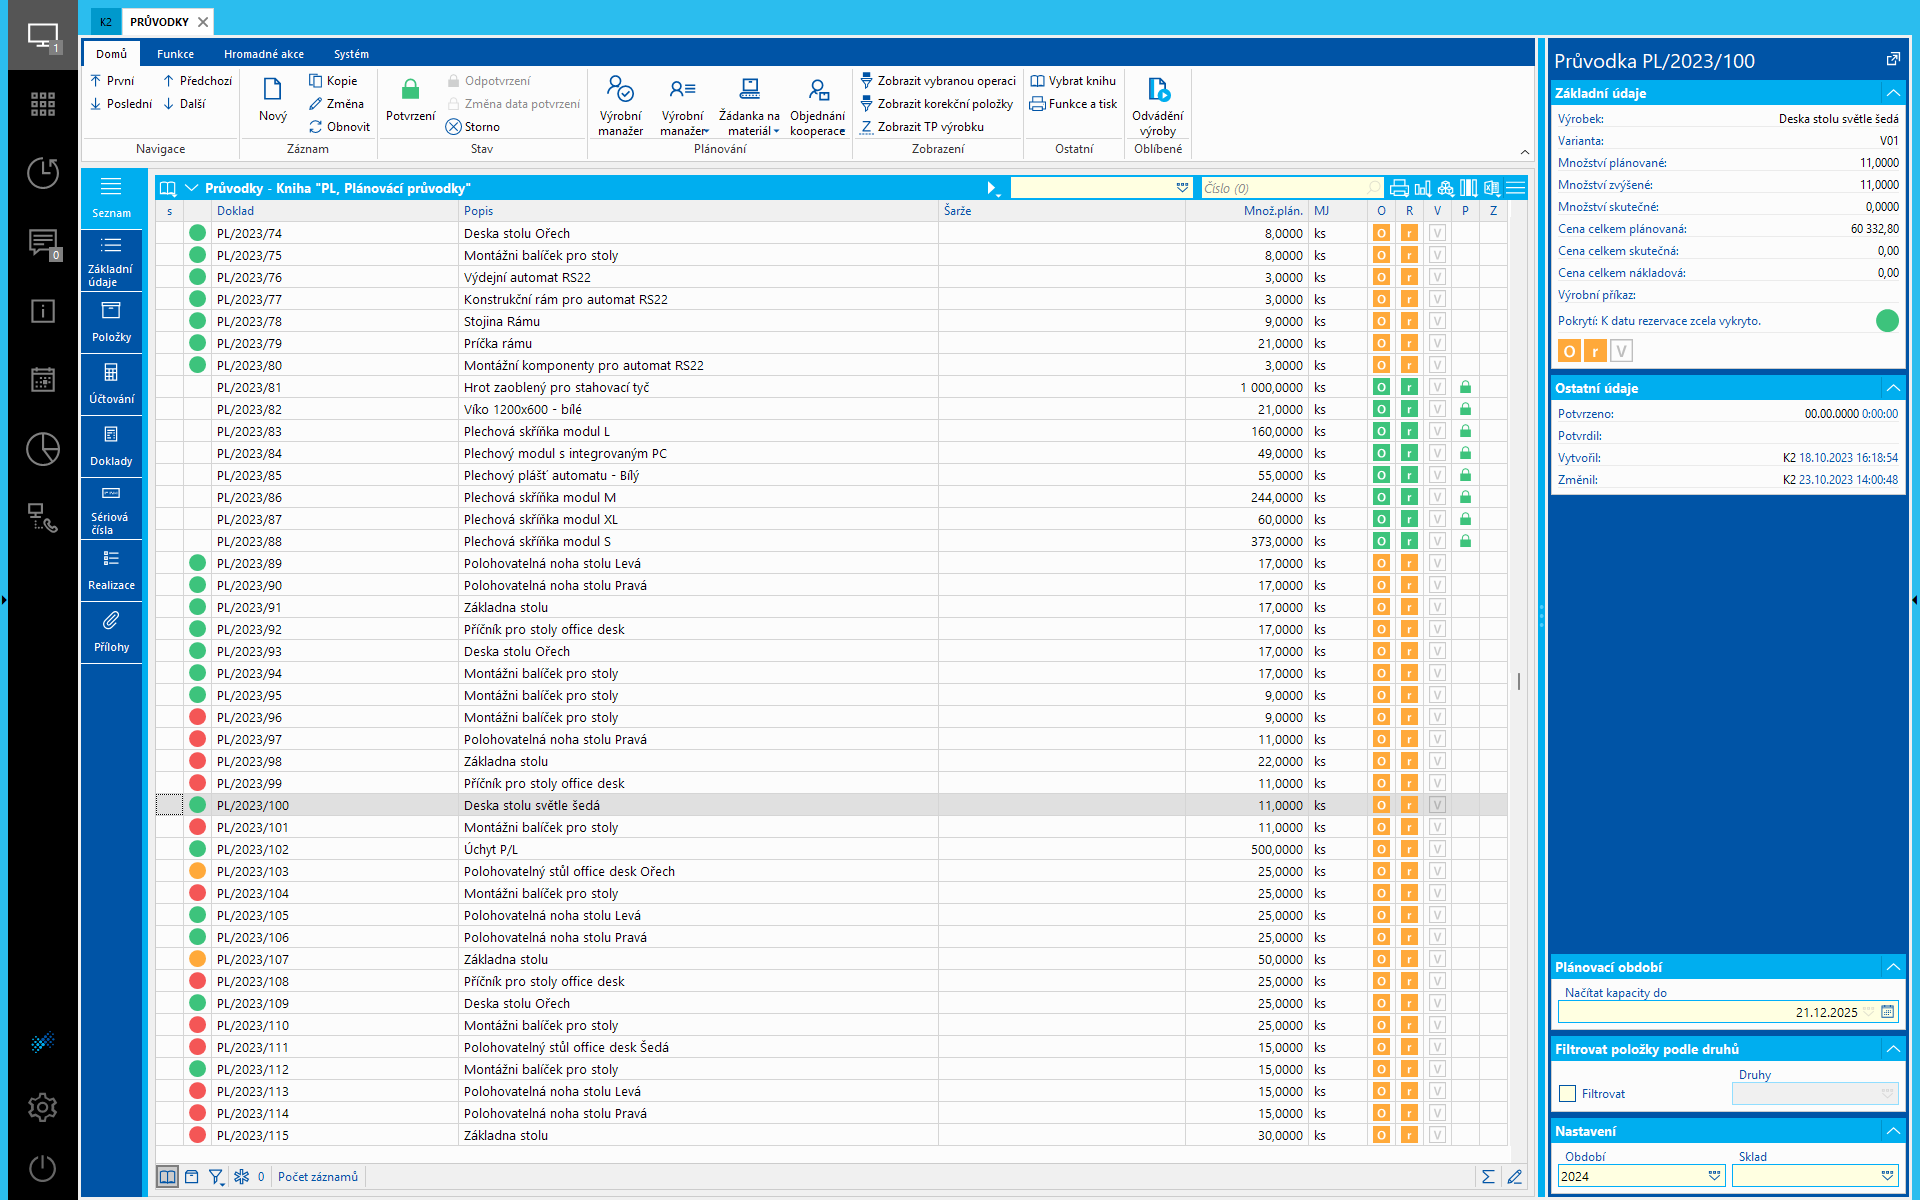Click Žádanka na materiál icon

coord(749,90)
